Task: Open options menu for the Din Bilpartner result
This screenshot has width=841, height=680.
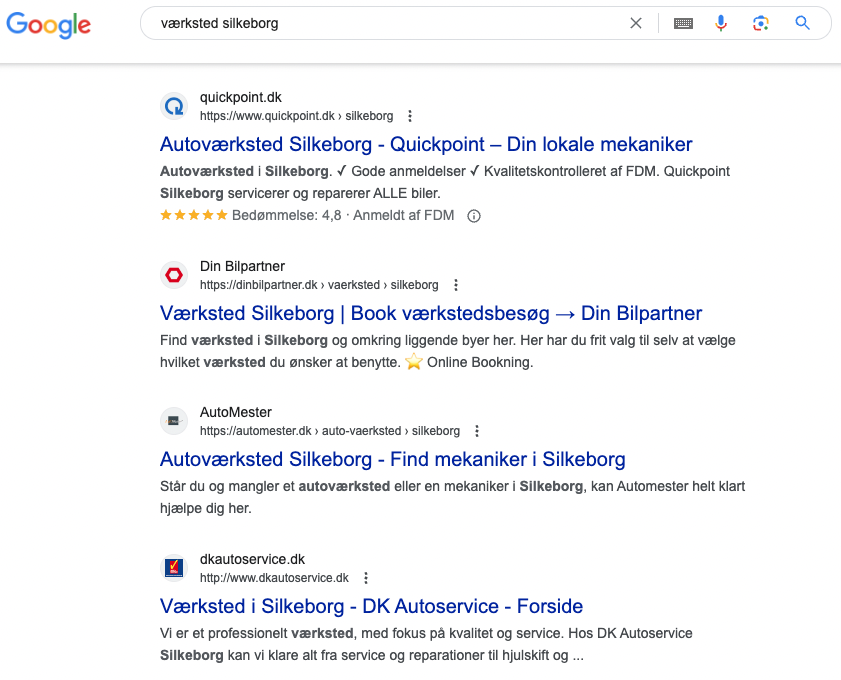Action: (x=456, y=285)
